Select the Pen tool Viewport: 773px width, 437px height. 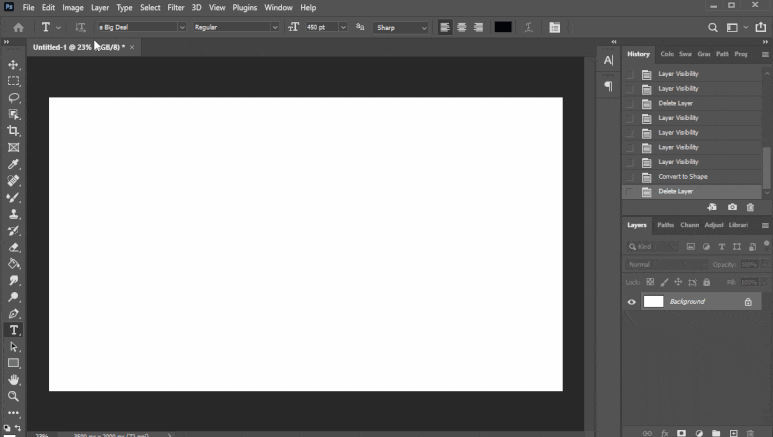(x=13, y=314)
